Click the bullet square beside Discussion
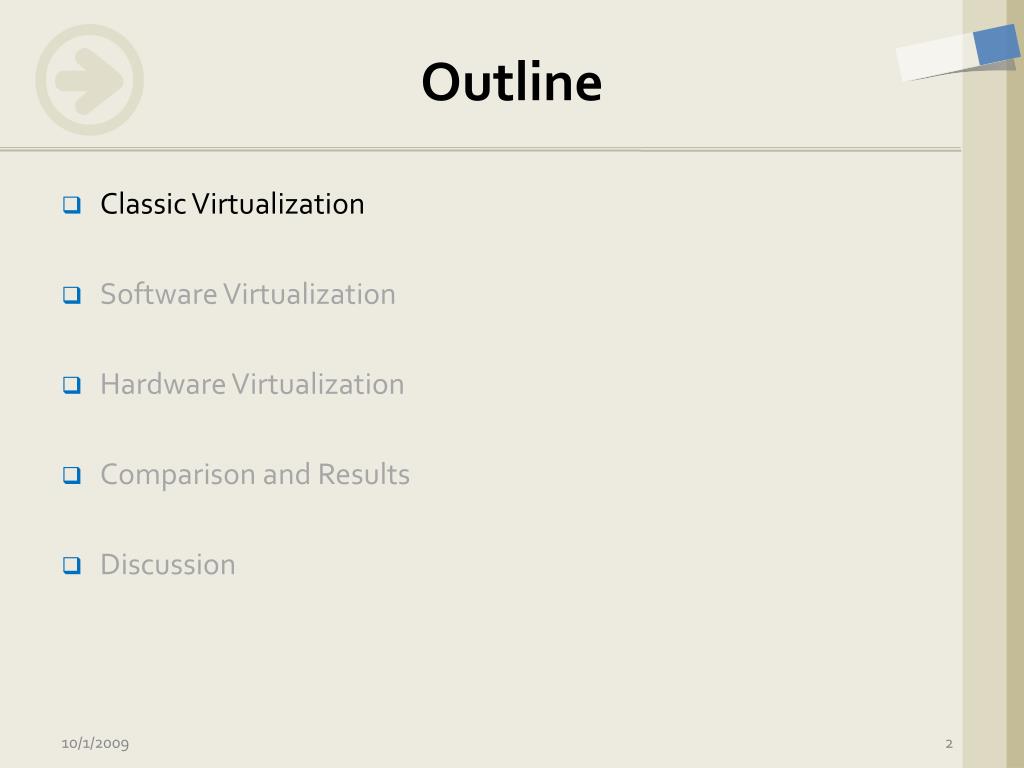Screen dimensions: 1024x768 tap(72, 565)
